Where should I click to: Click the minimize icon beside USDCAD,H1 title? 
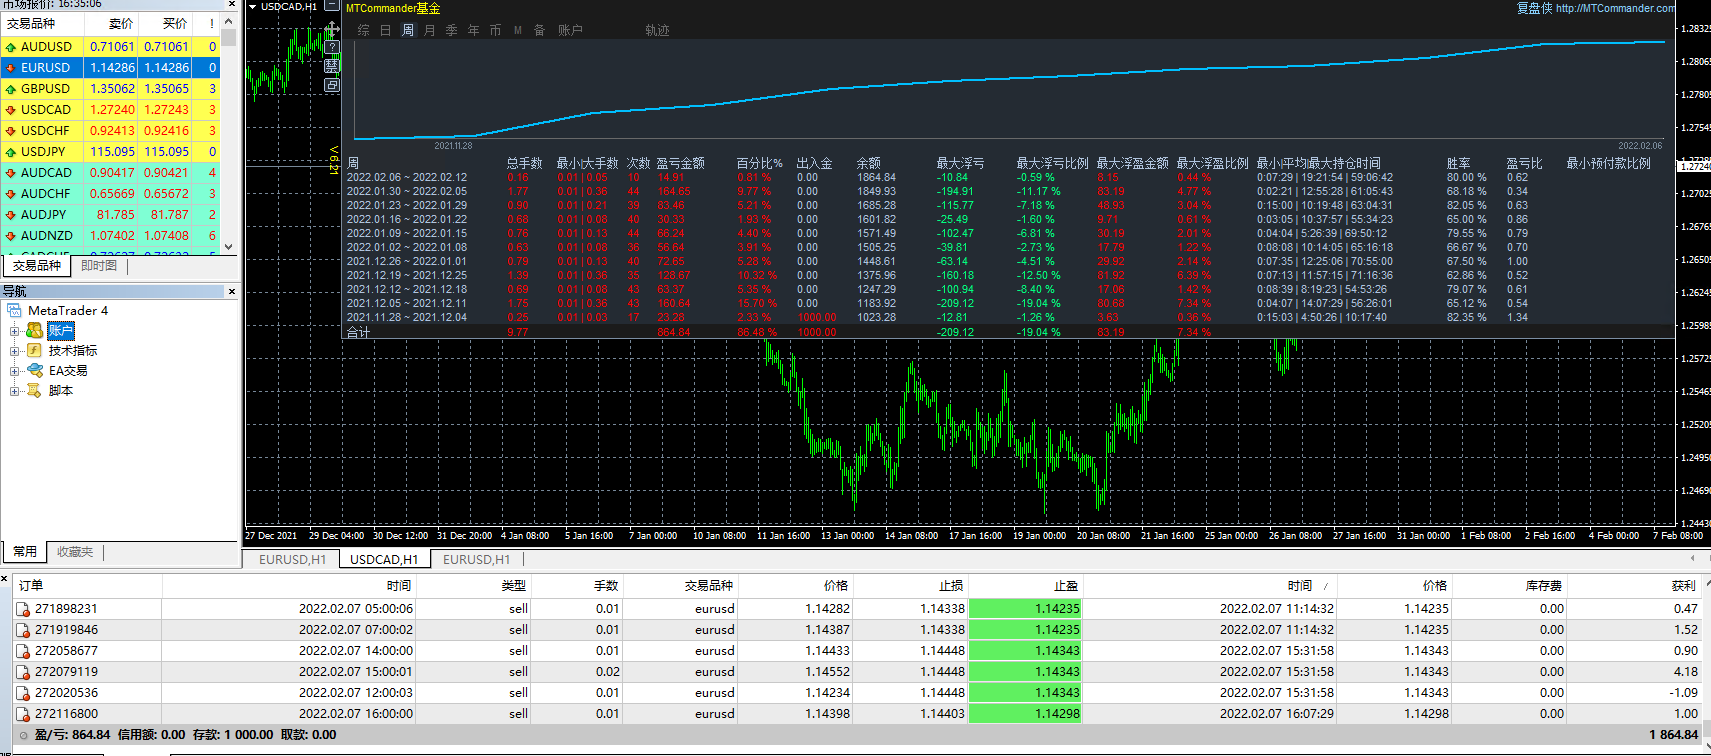pyautogui.click(x=332, y=6)
